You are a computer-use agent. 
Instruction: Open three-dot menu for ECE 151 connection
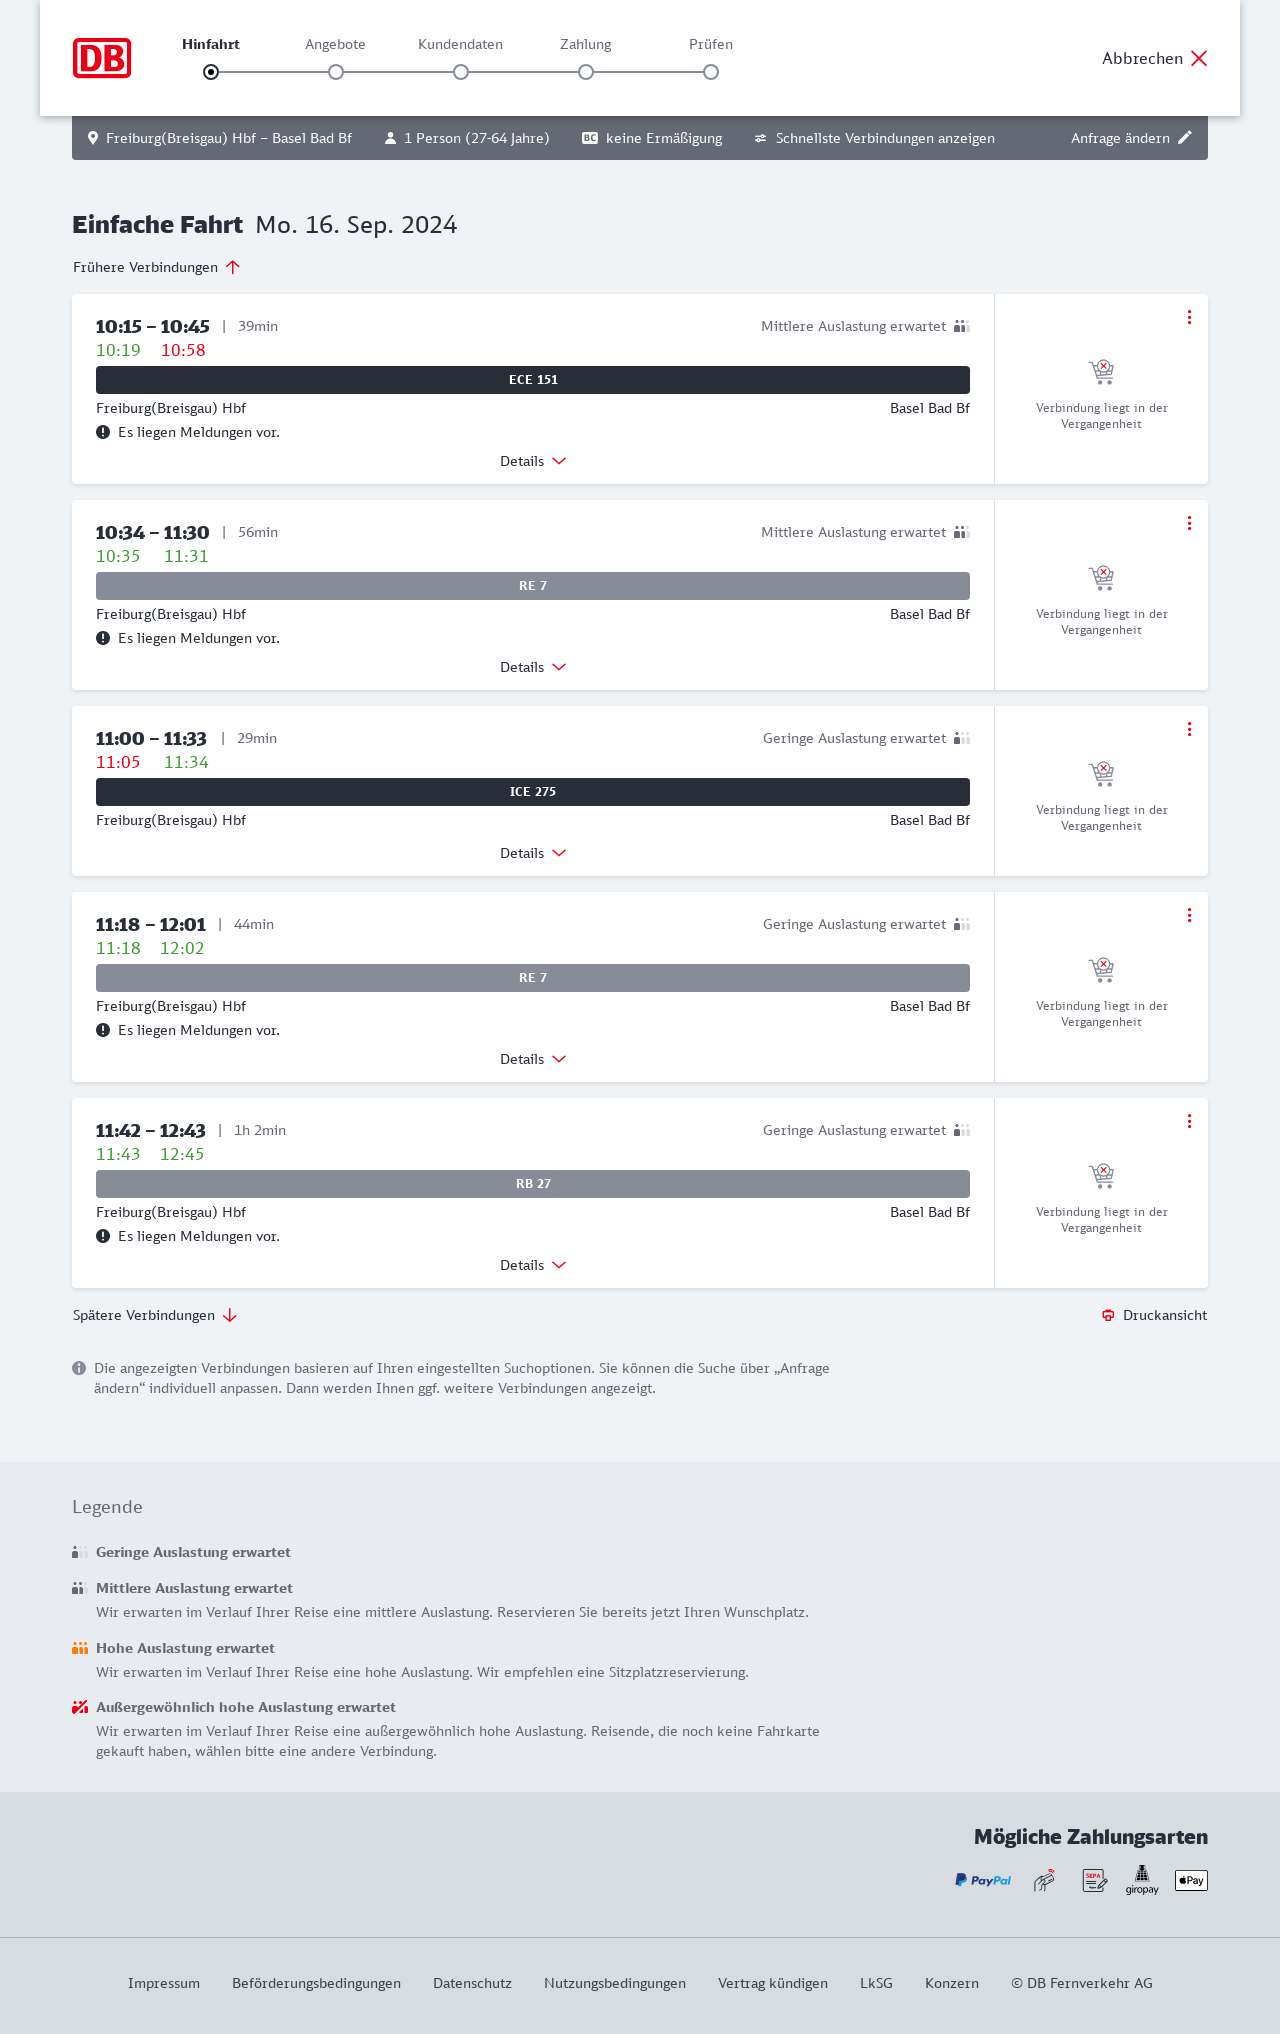click(1189, 317)
